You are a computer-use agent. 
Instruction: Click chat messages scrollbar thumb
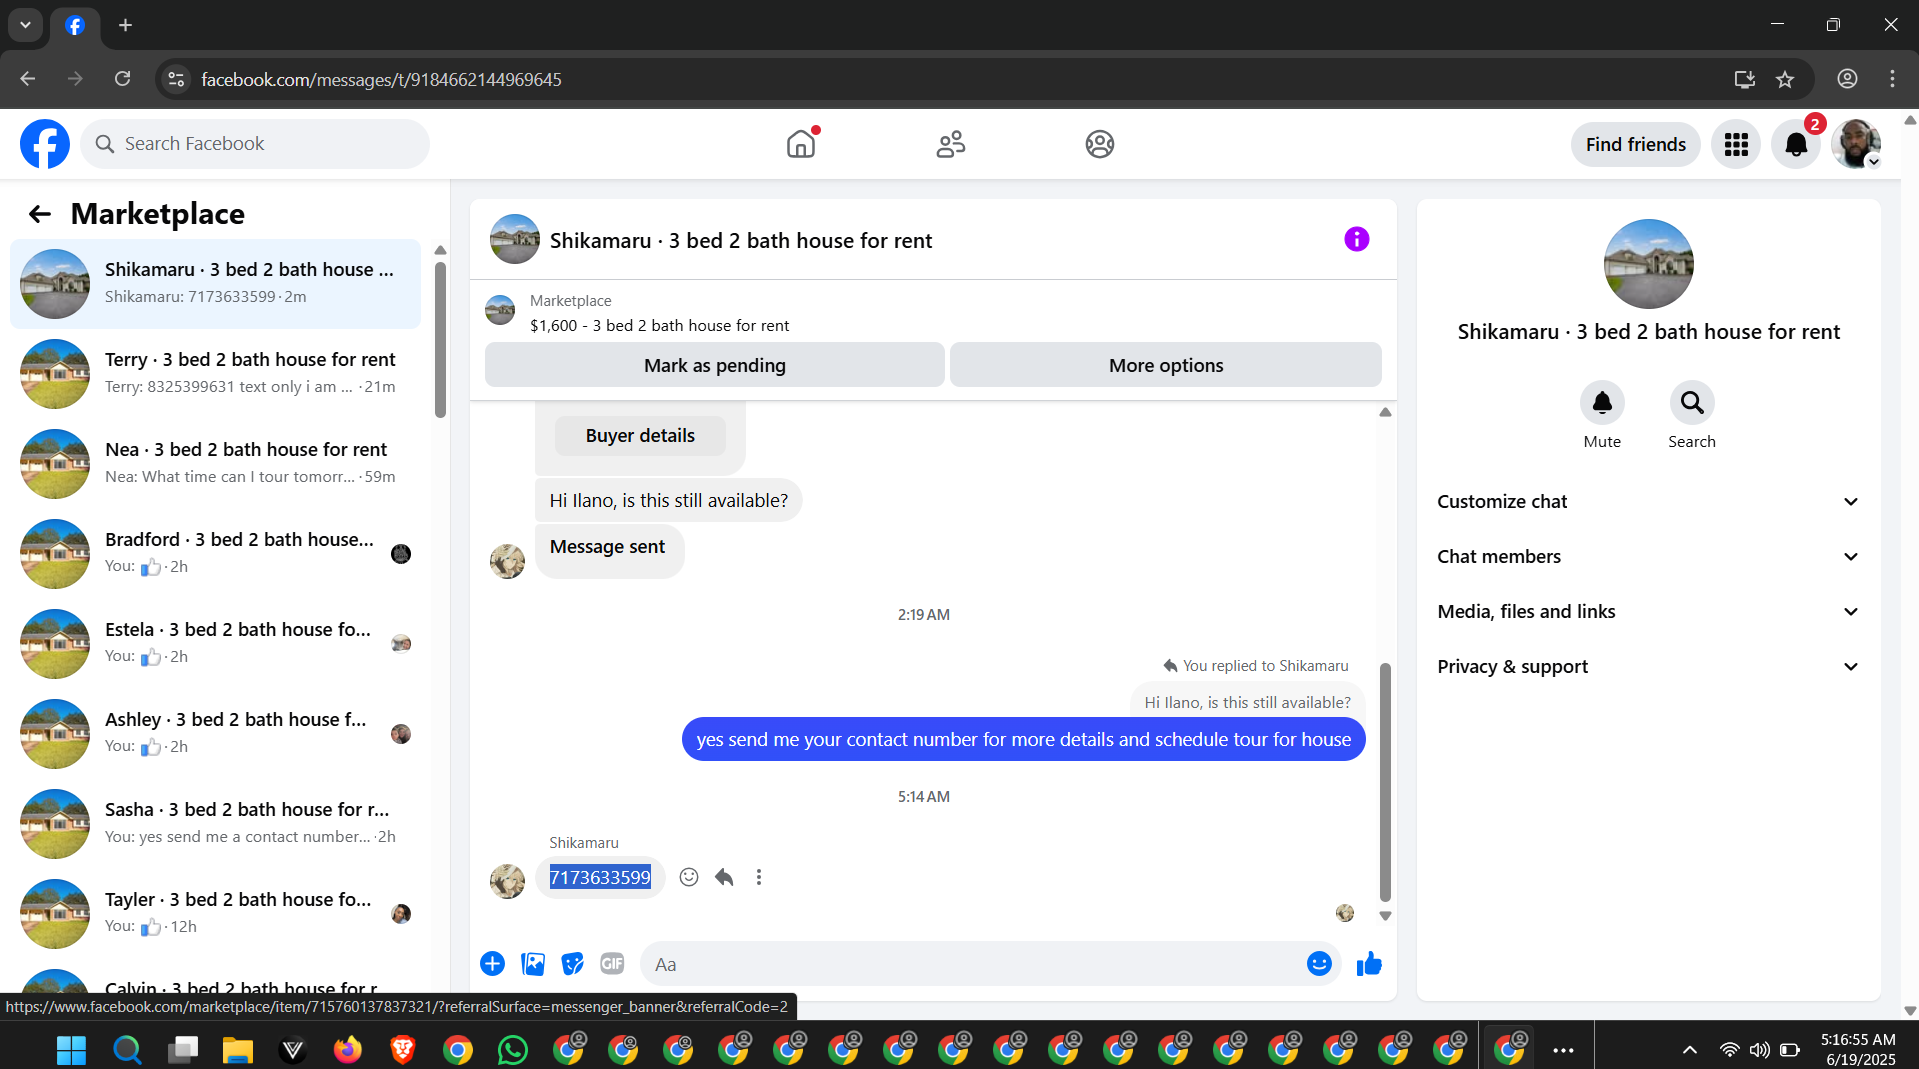[1385, 782]
